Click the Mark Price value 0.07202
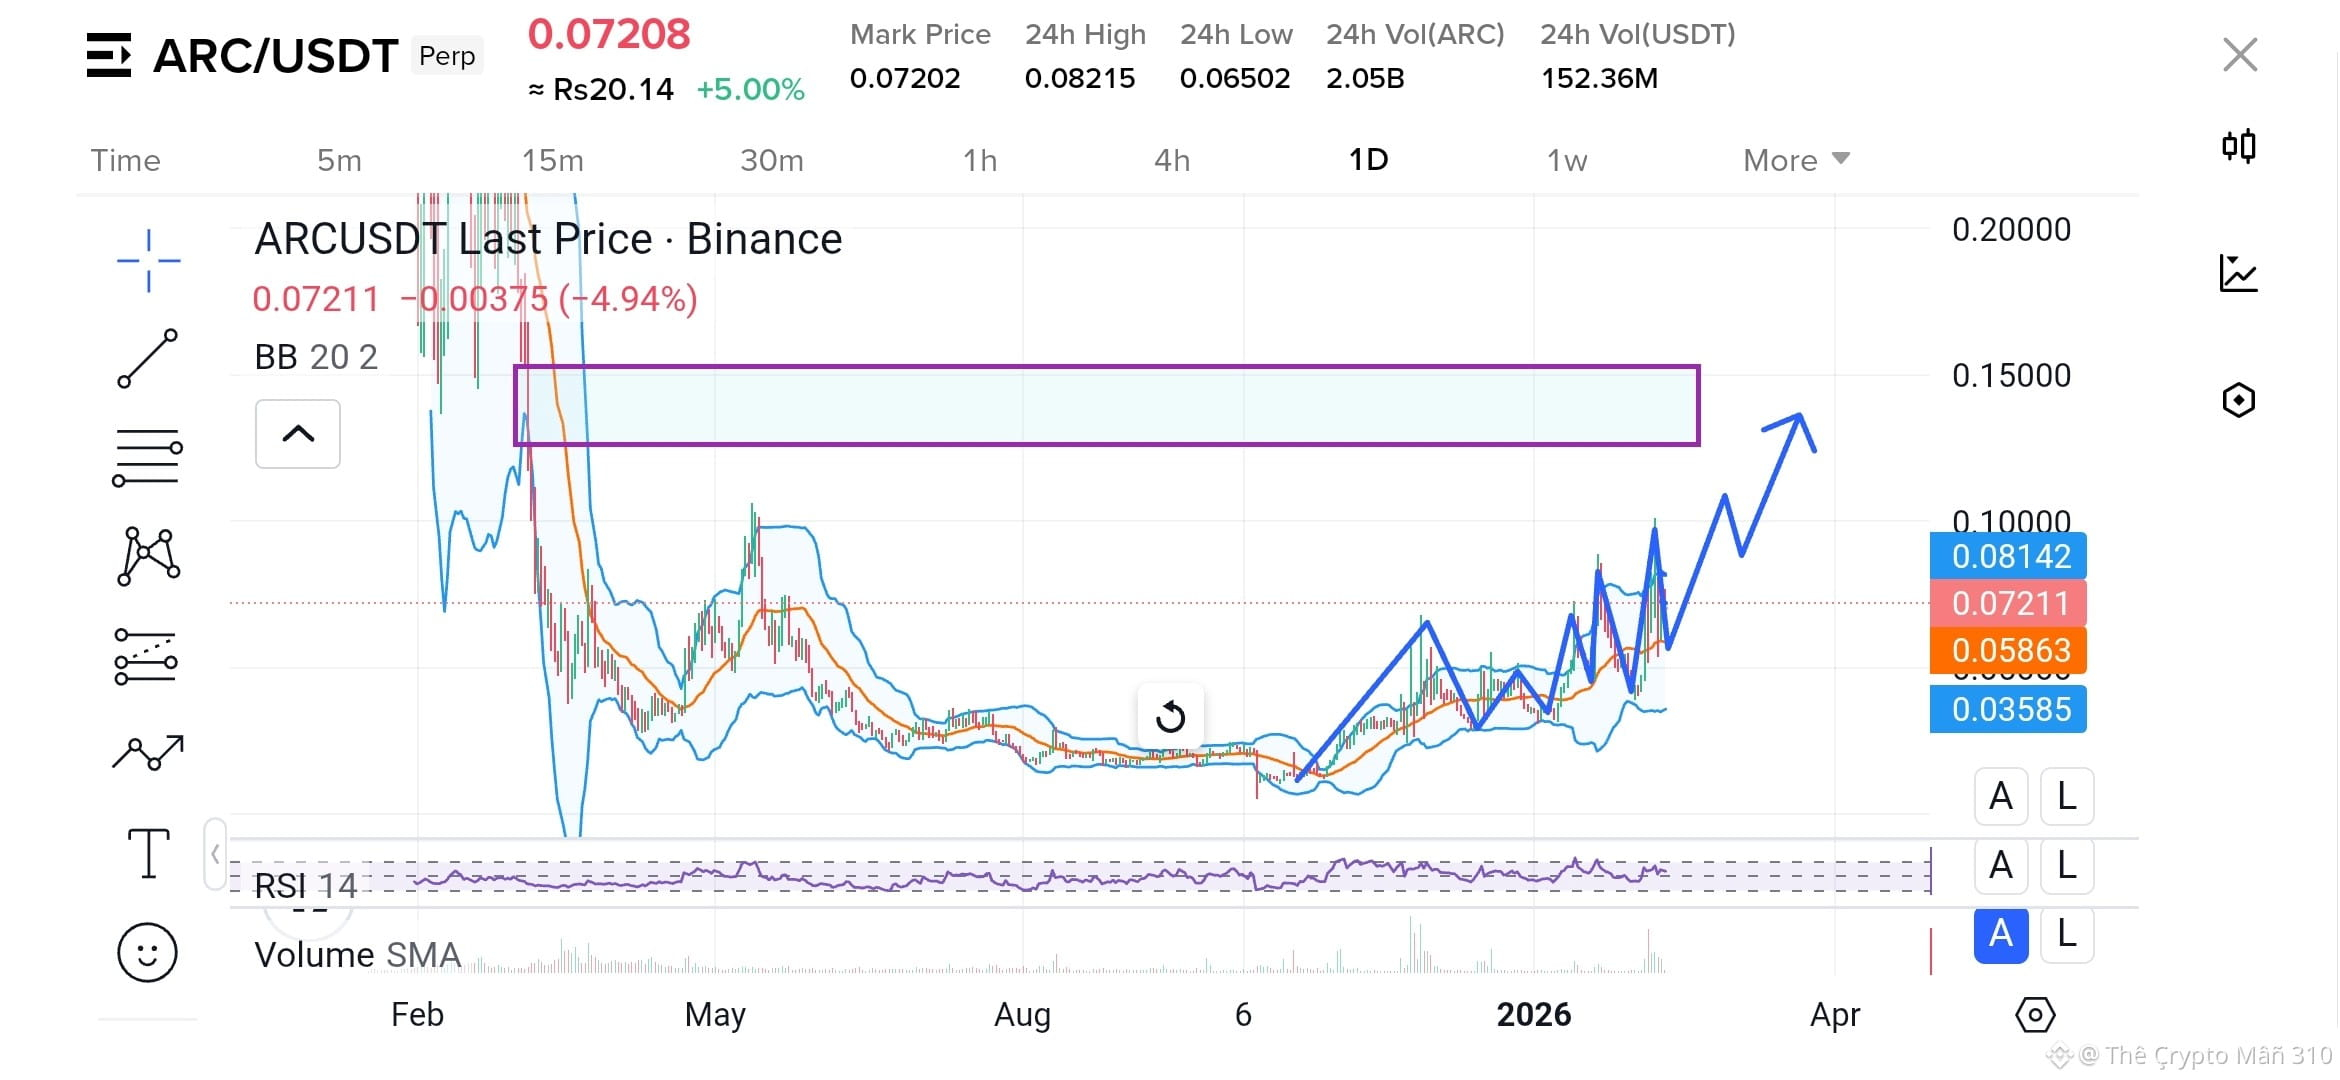 [x=905, y=78]
